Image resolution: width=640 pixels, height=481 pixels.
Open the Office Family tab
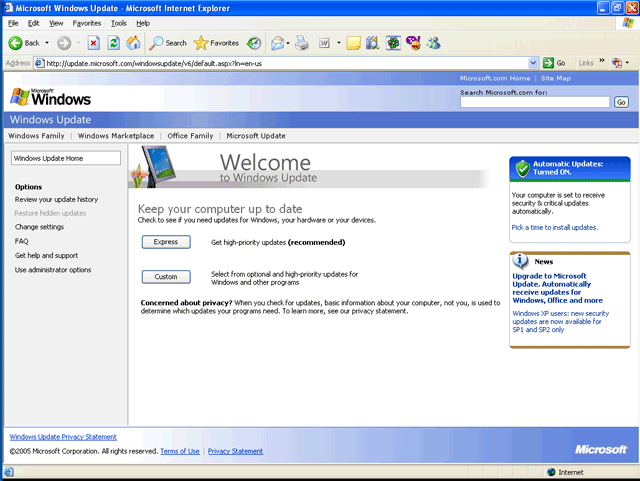190,136
